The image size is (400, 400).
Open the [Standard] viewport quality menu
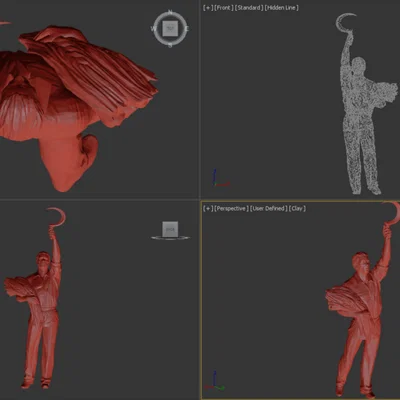coord(249,8)
